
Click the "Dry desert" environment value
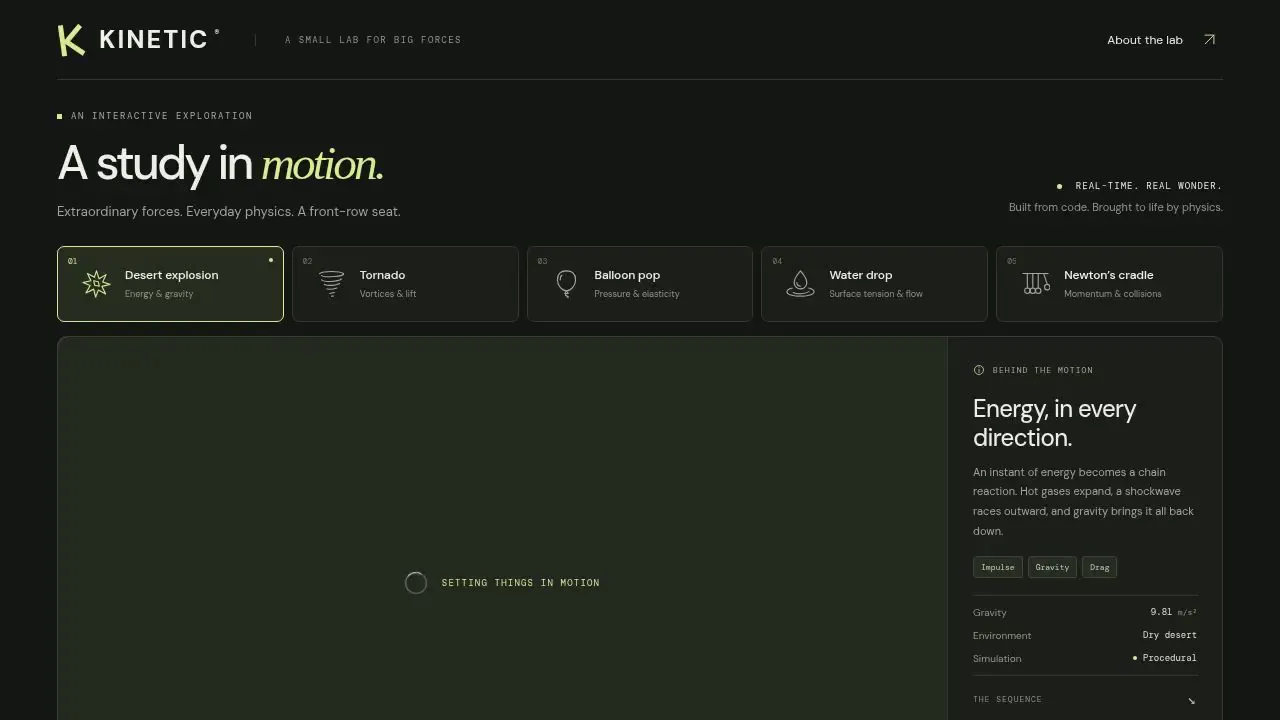pos(1170,635)
